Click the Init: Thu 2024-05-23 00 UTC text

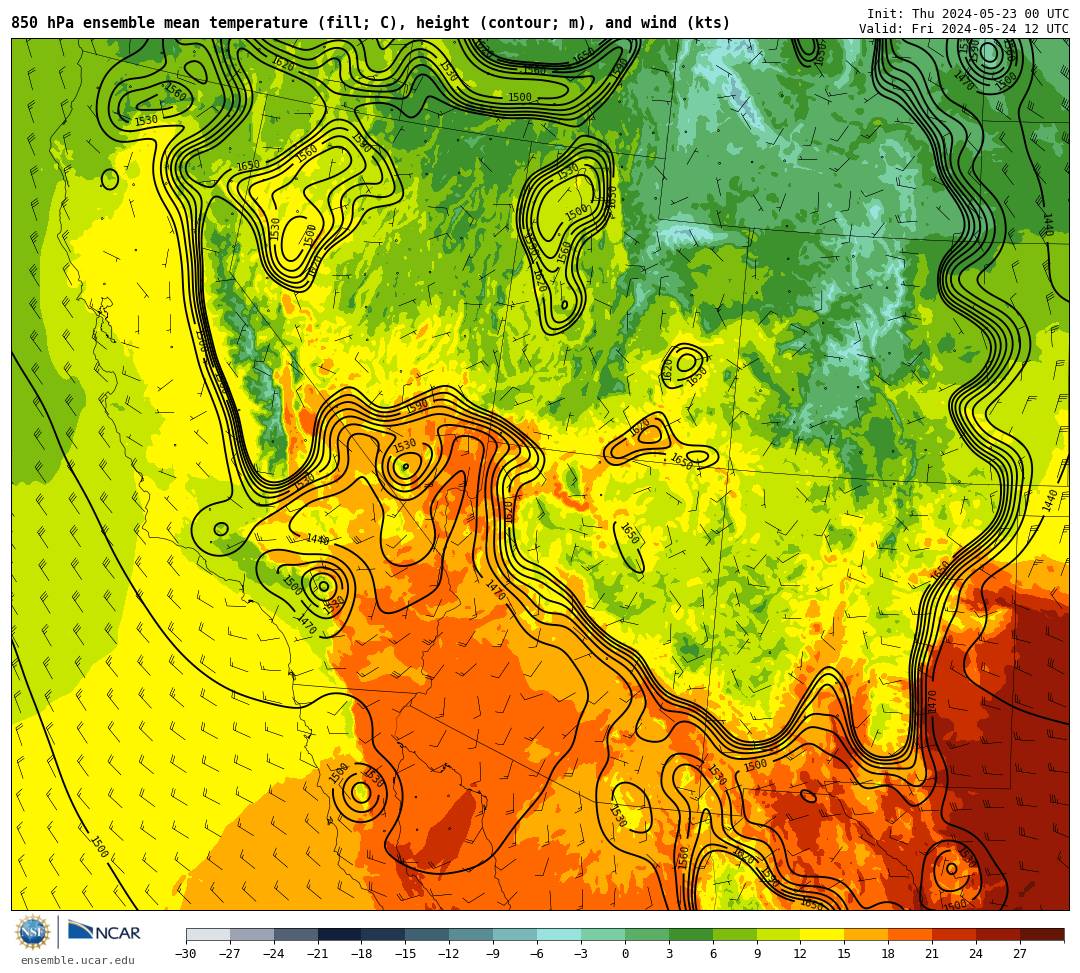click(x=968, y=14)
